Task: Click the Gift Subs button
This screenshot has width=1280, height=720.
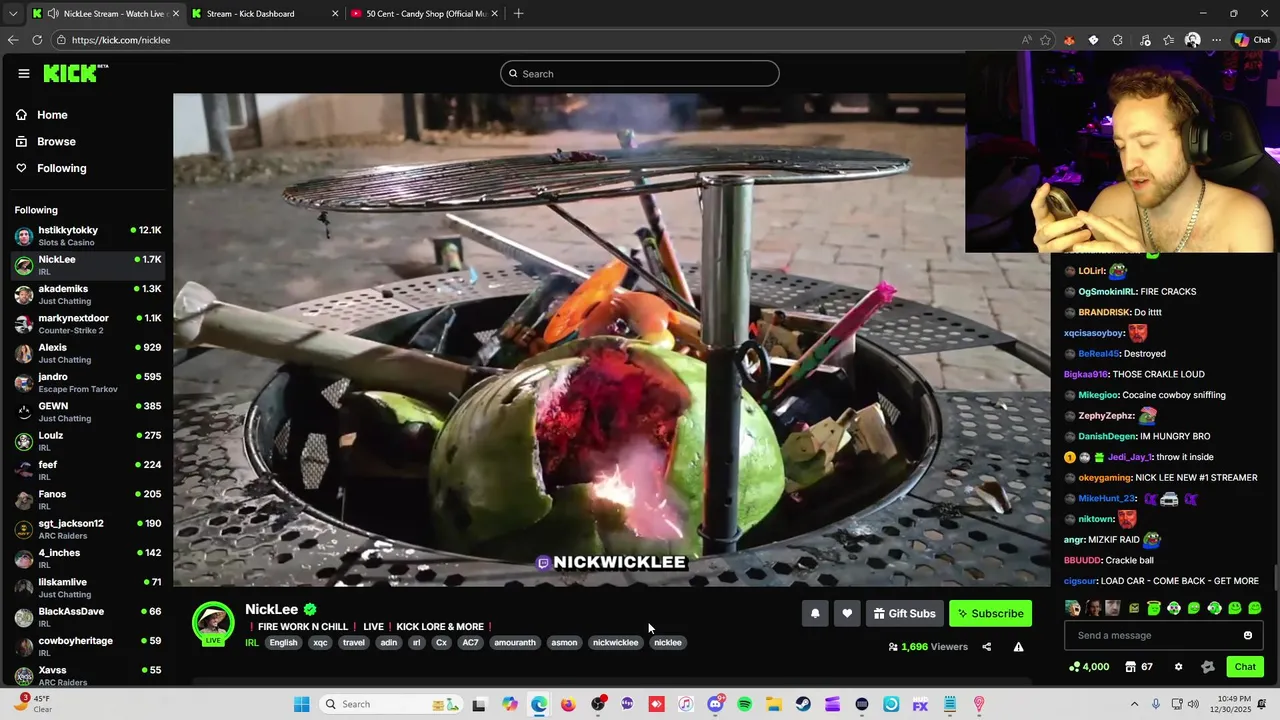Action: click(x=905, y=614)
